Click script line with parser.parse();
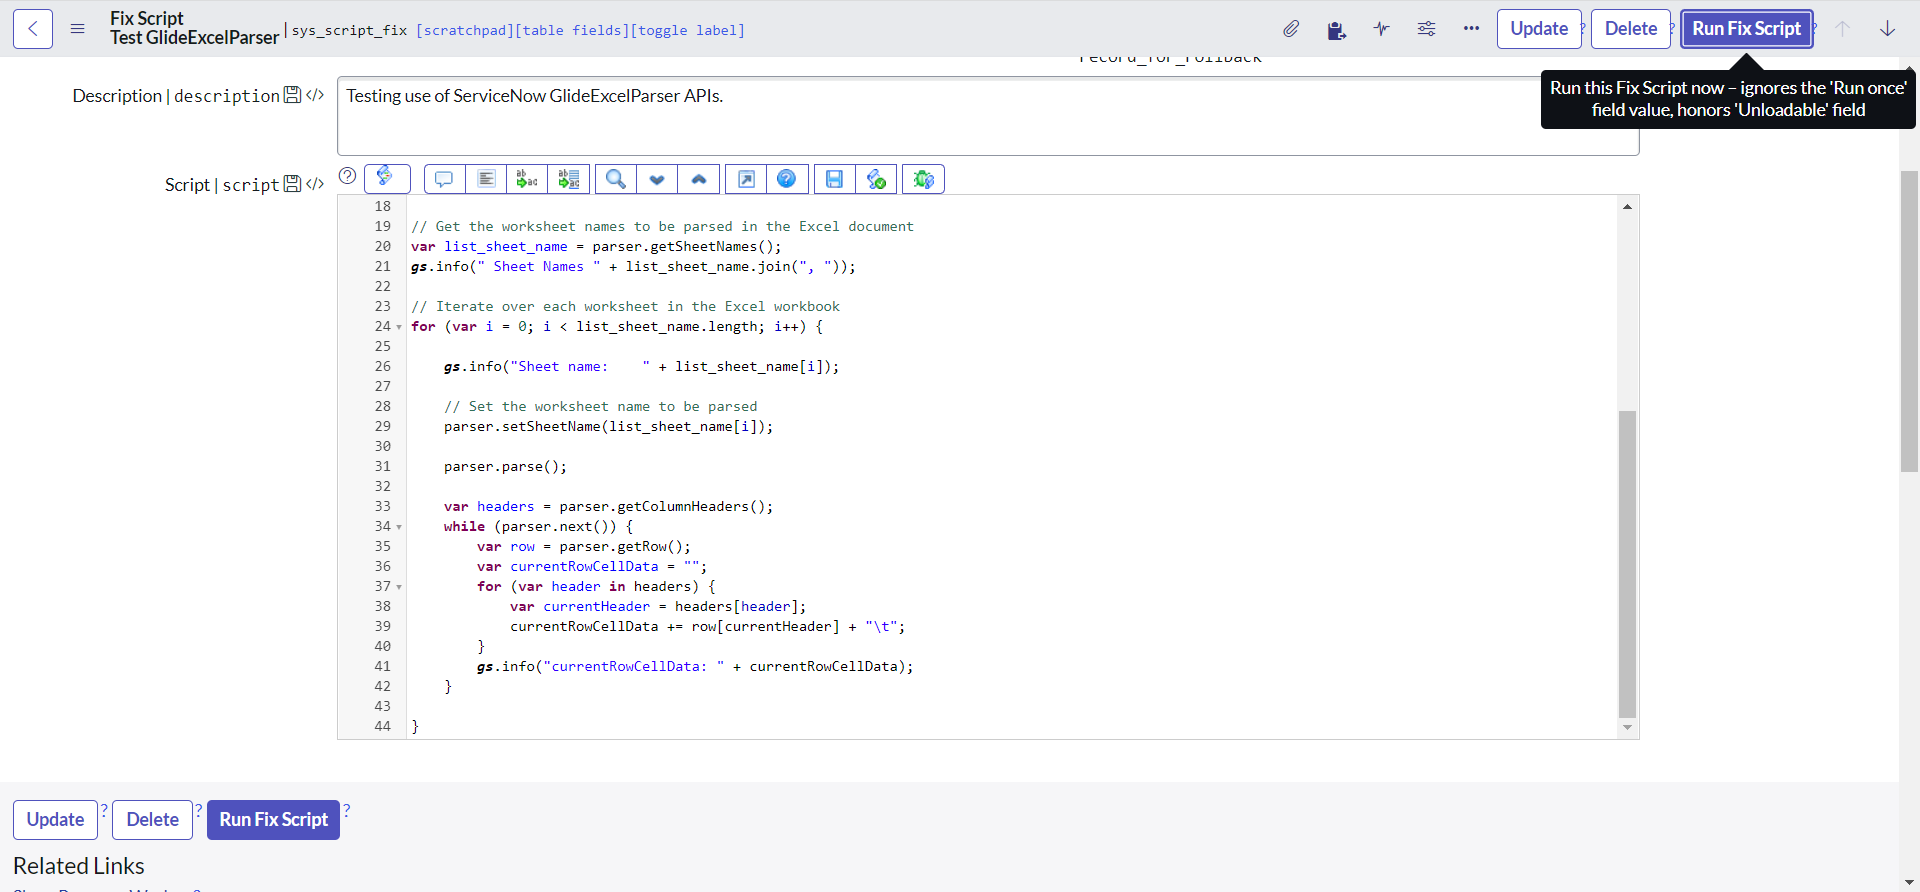 tap(505, 467)
